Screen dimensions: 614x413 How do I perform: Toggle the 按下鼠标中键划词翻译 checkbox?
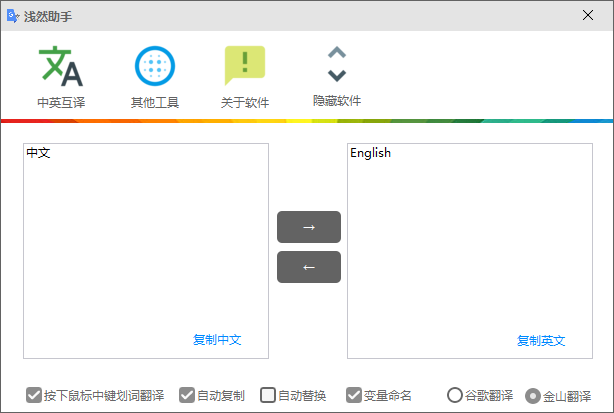coord(34,395)
